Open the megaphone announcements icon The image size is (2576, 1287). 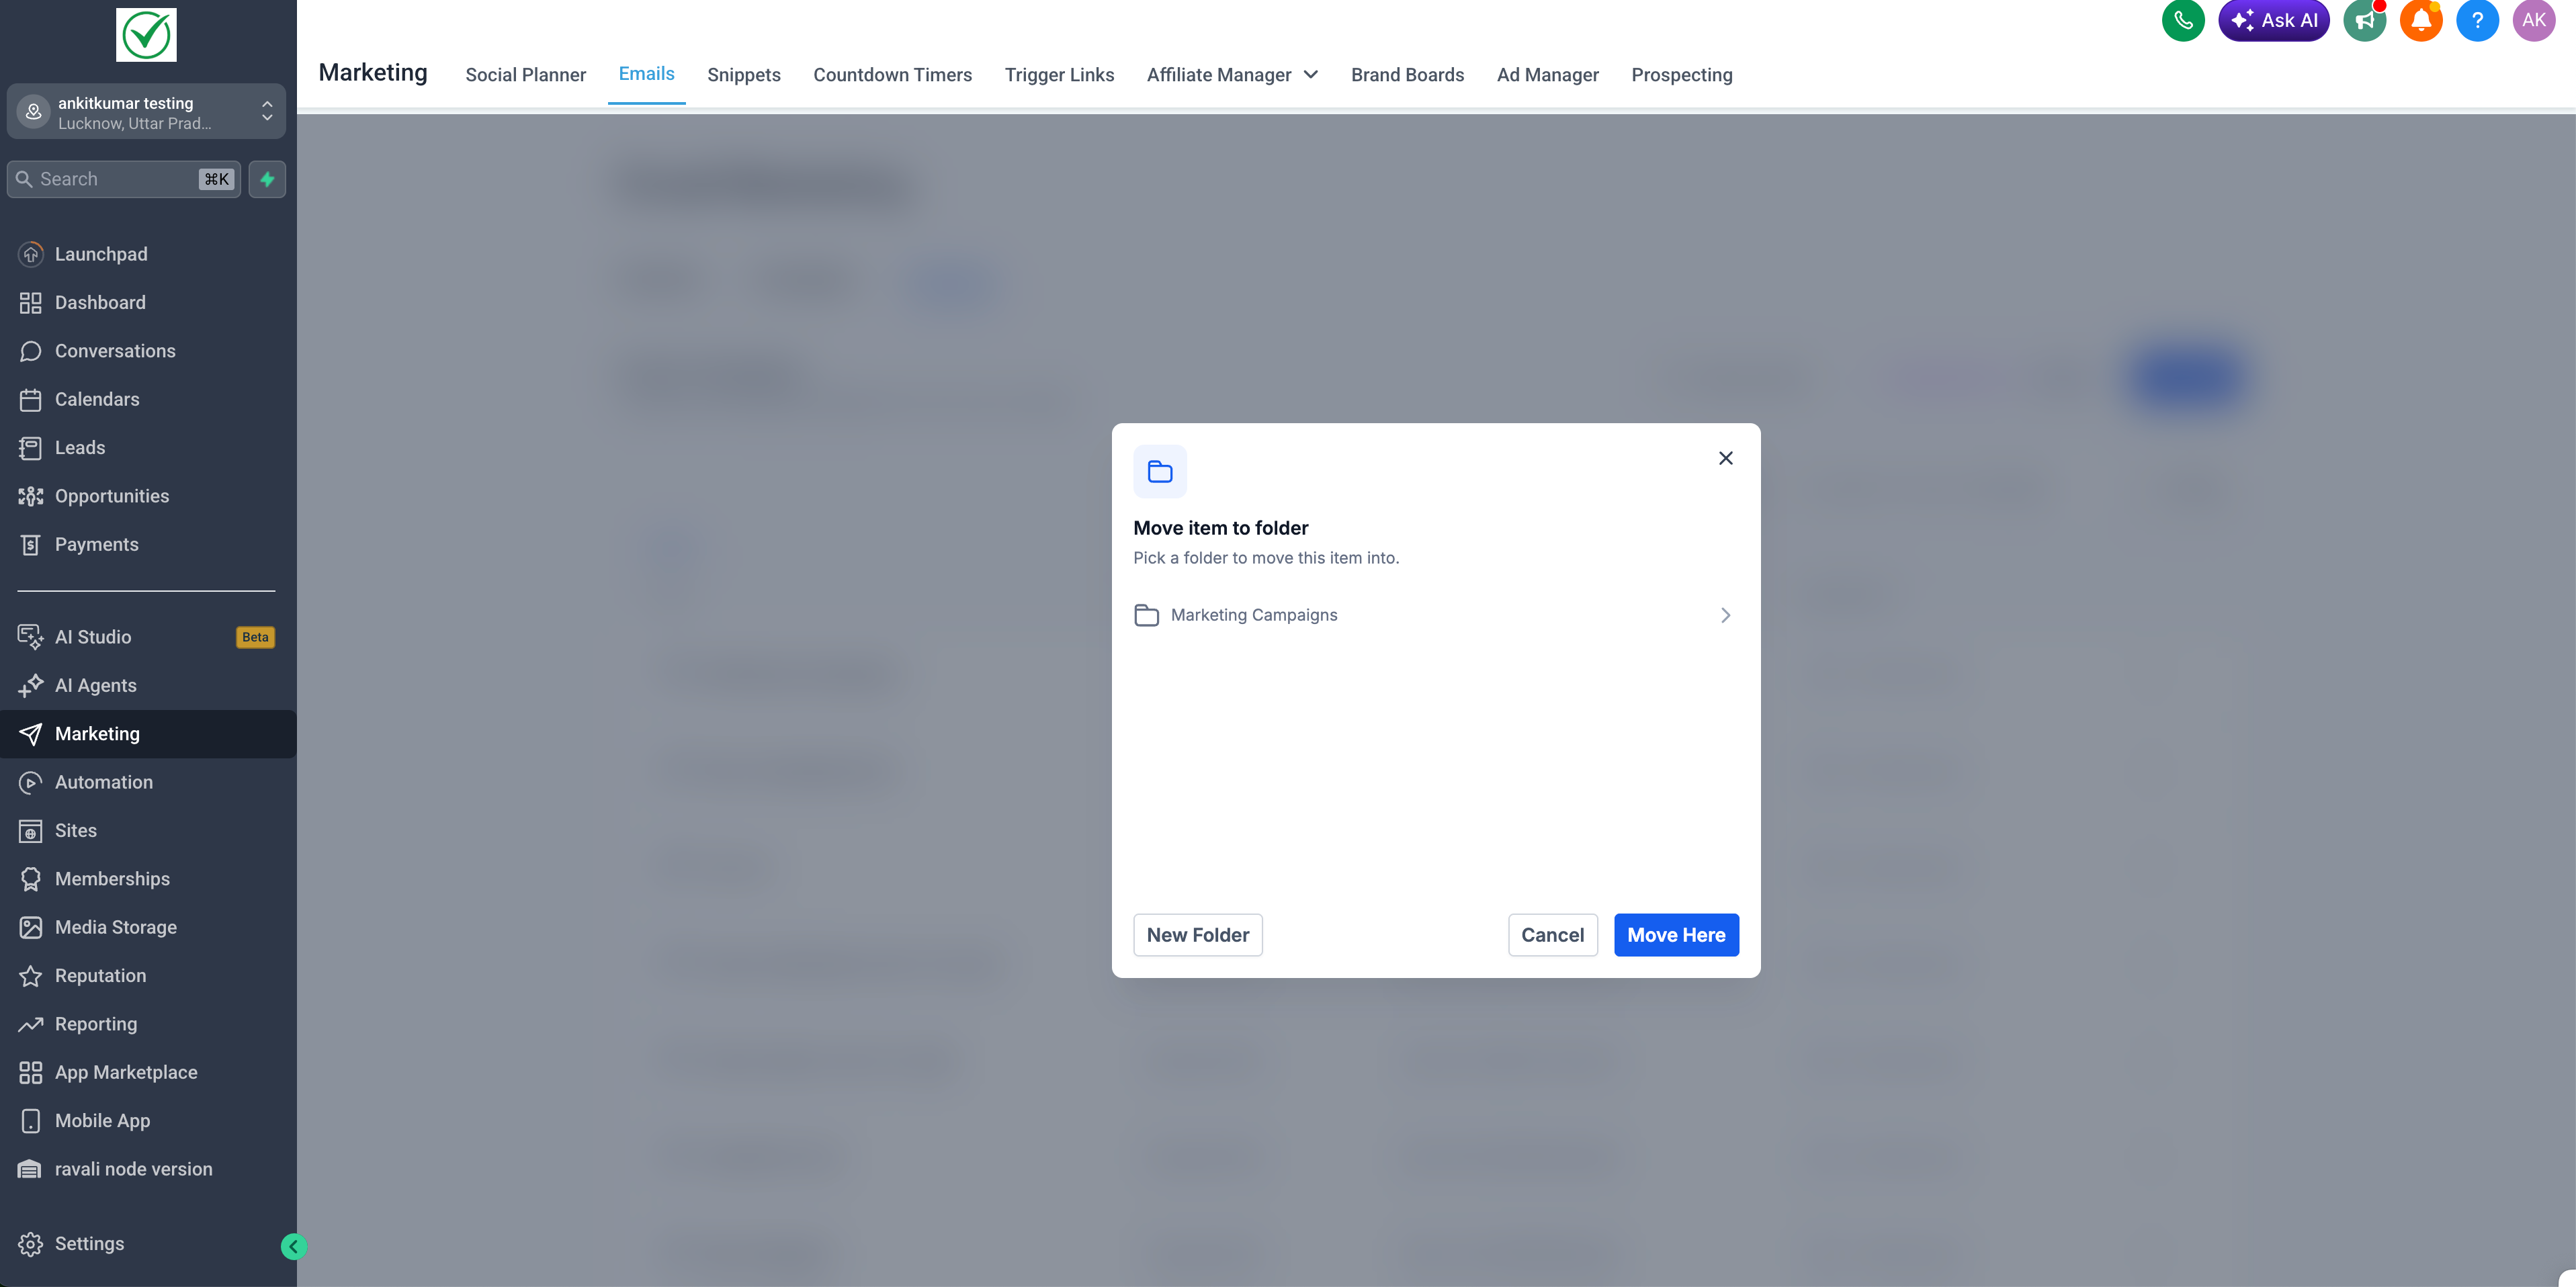pyautogui.click(x=2364, y=20)
